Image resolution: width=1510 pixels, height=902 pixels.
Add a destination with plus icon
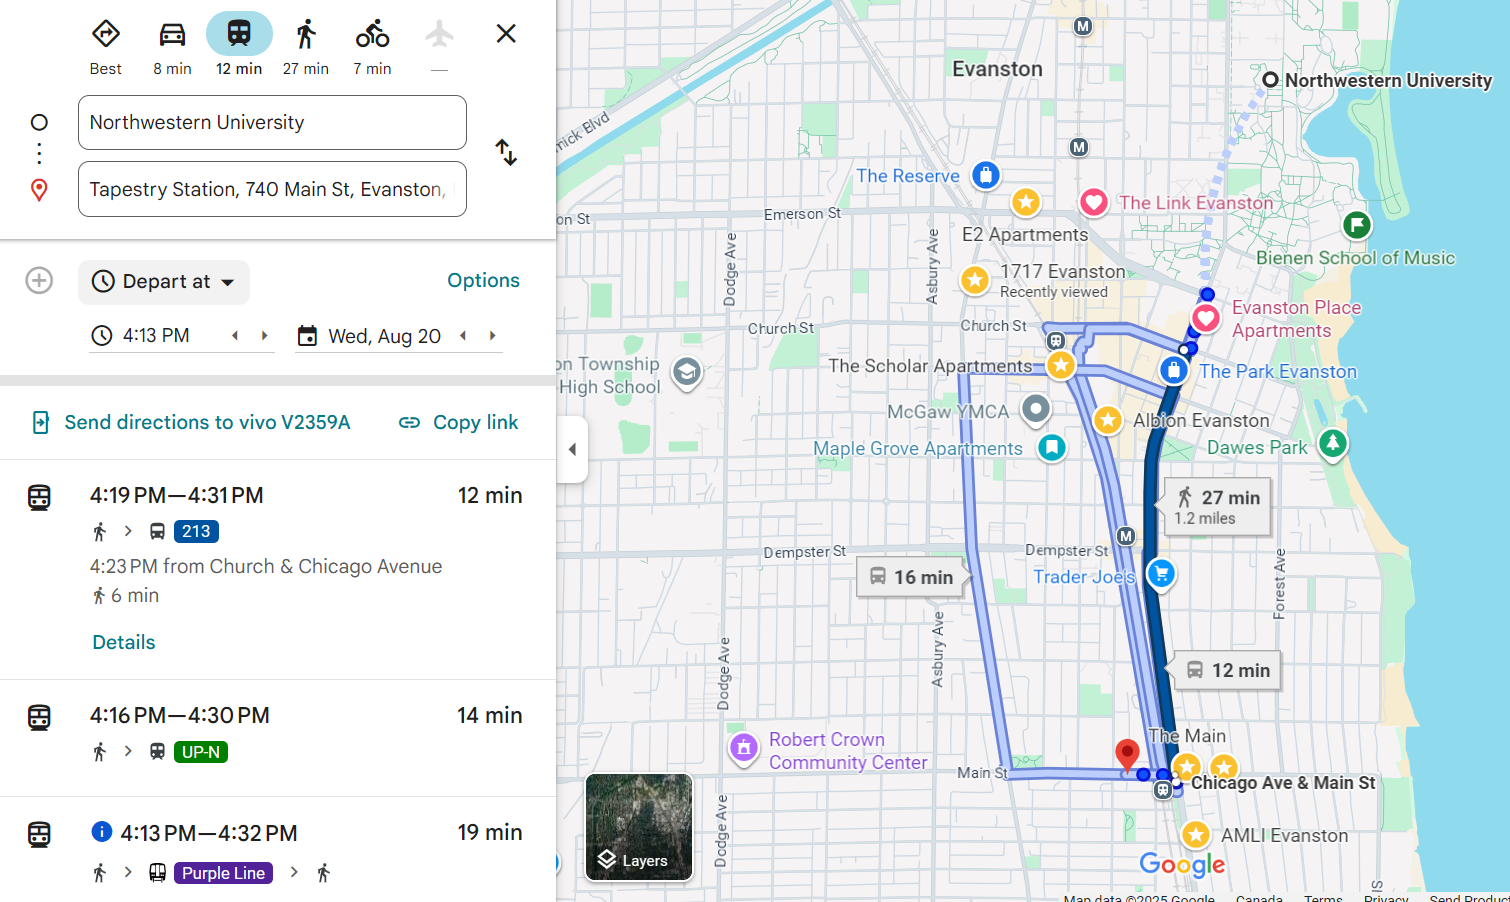click(39, 281)
